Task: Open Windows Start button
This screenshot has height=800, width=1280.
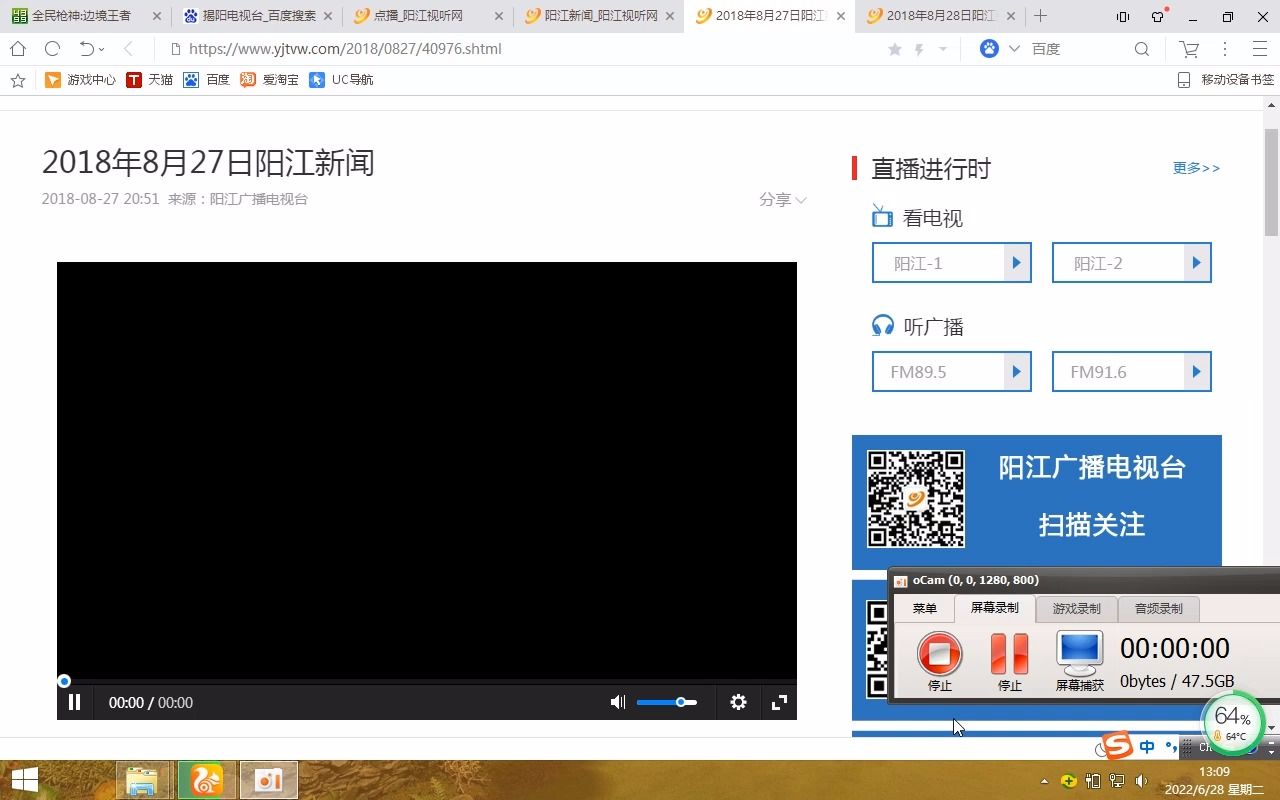Action: coord(24,781)
